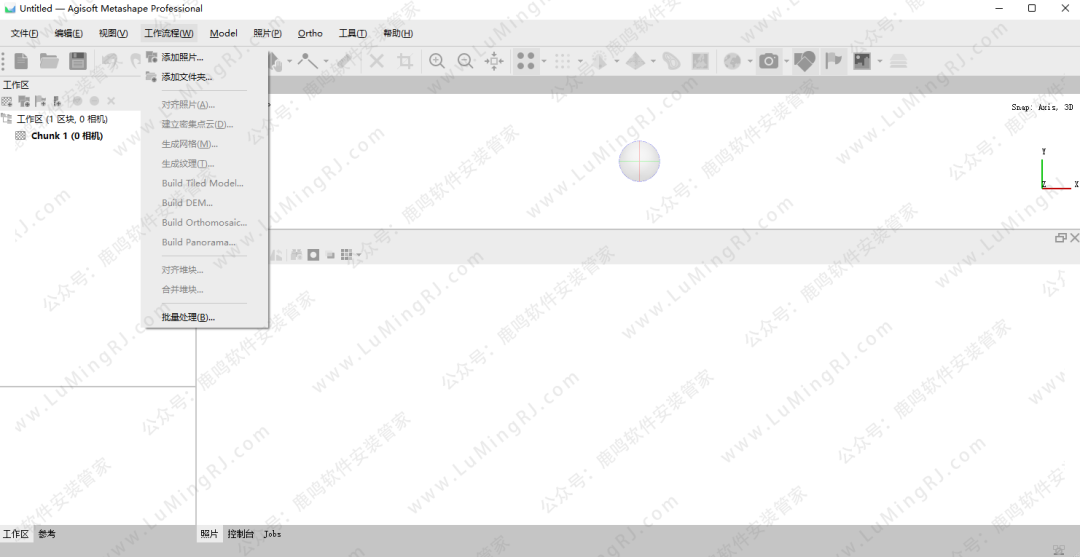Open the 文件(F) menu
The height and width of the screenshot is (557, 1080).
(25, 34)
